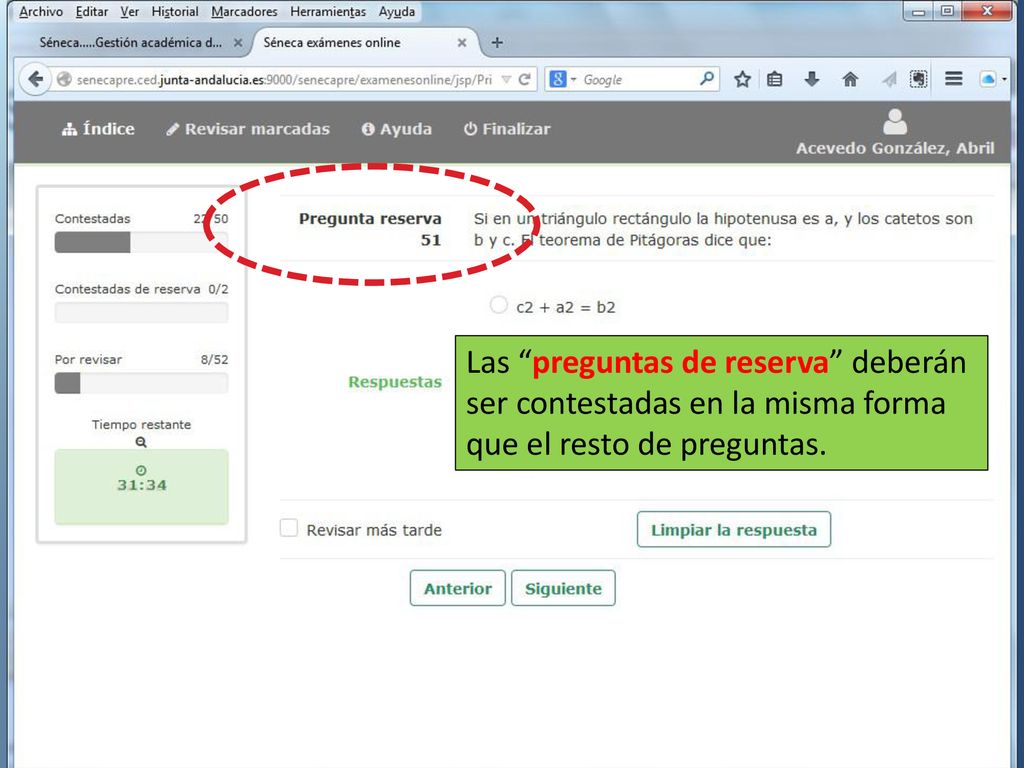Click the search magnifier icon in search box
1024x768 pixels.
pyautogui.click(x=707, y=79)
